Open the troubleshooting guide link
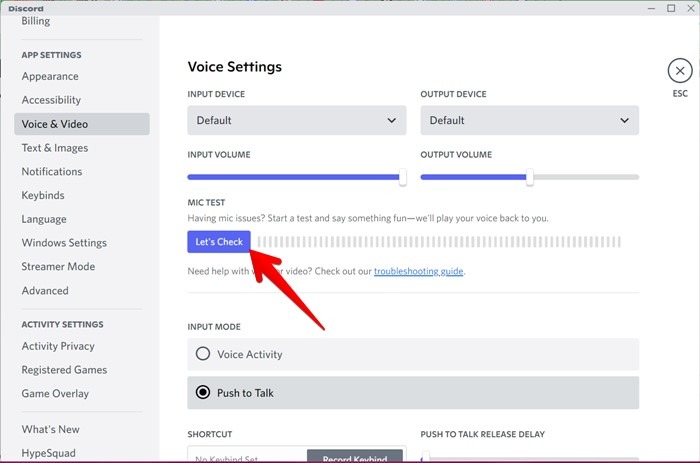The width and height of the screenshot is (700, 463). [x=418, y=271]
